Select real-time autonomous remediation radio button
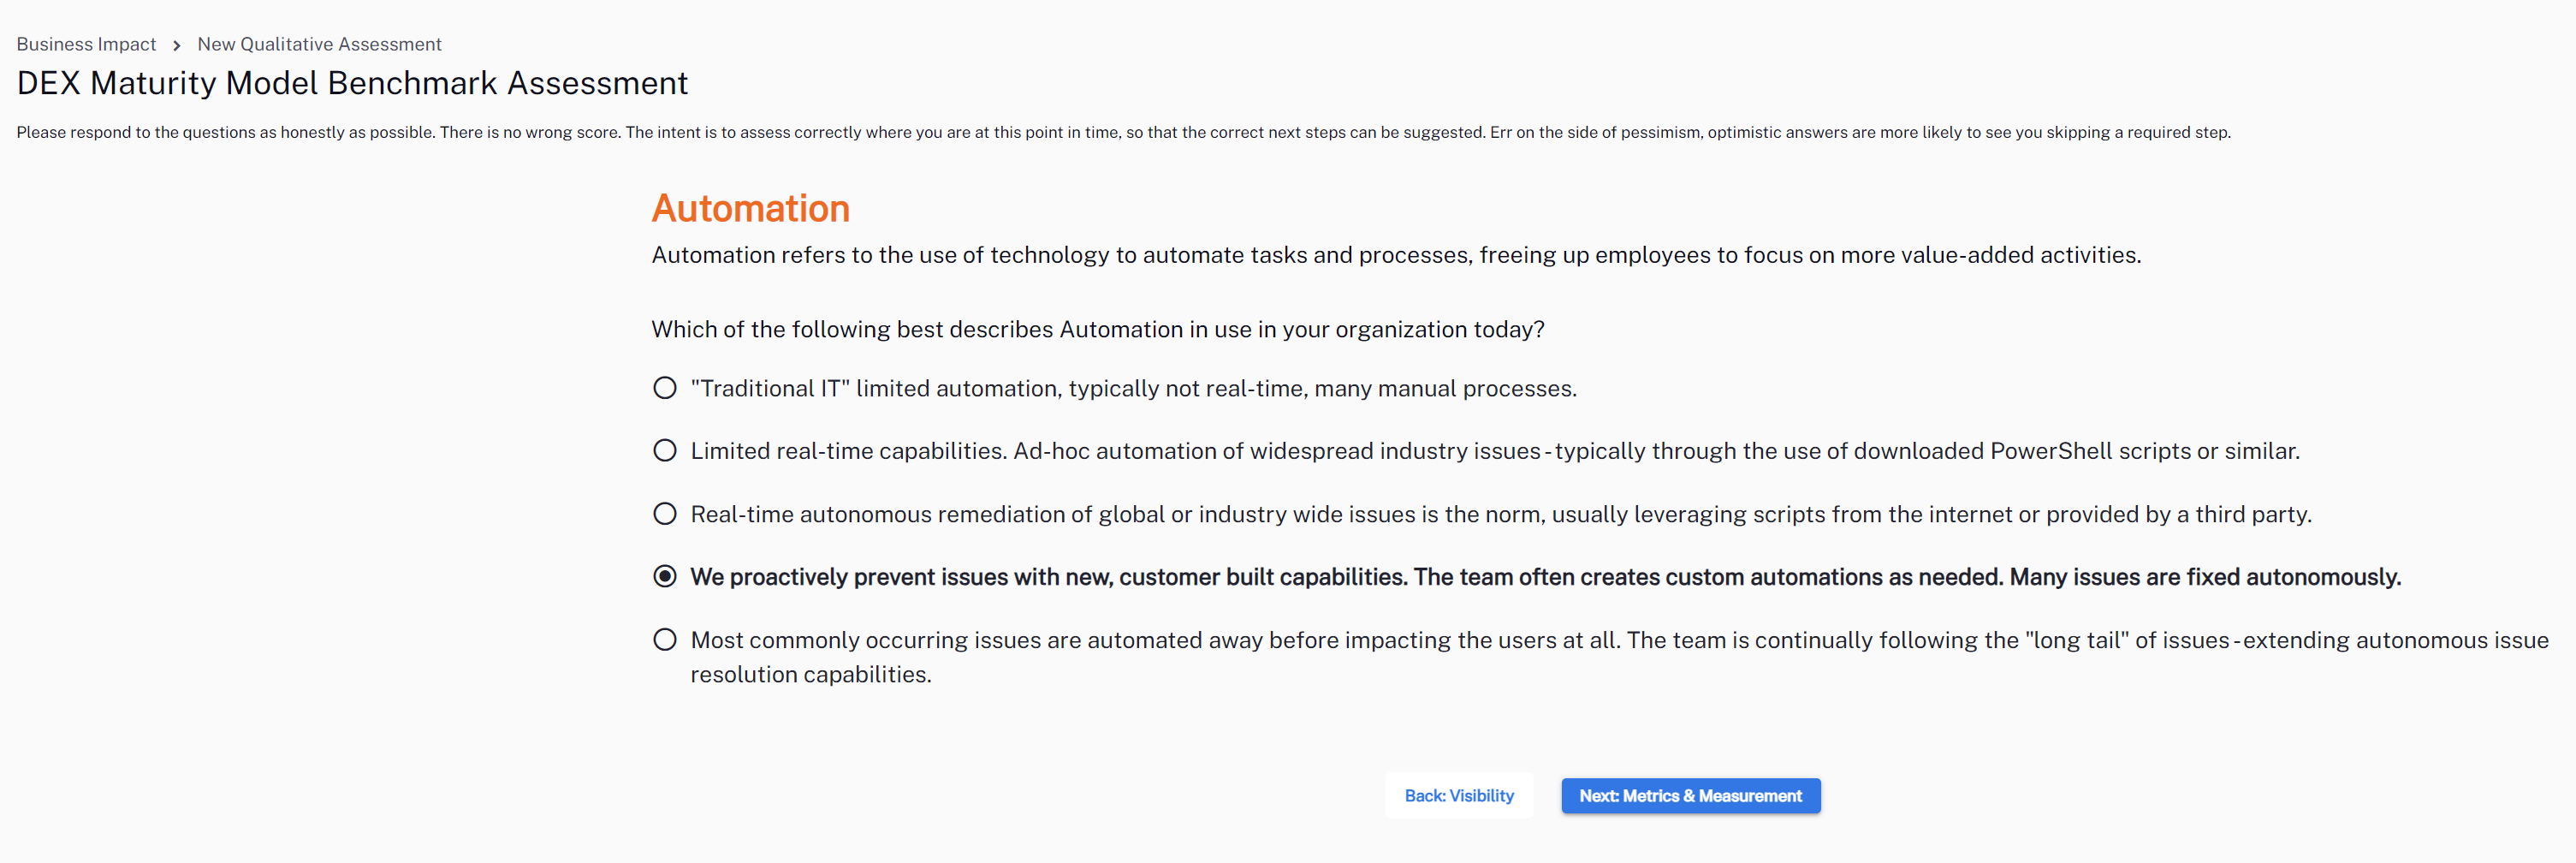The image size is (2576, 863). click(x=665, y=514)
